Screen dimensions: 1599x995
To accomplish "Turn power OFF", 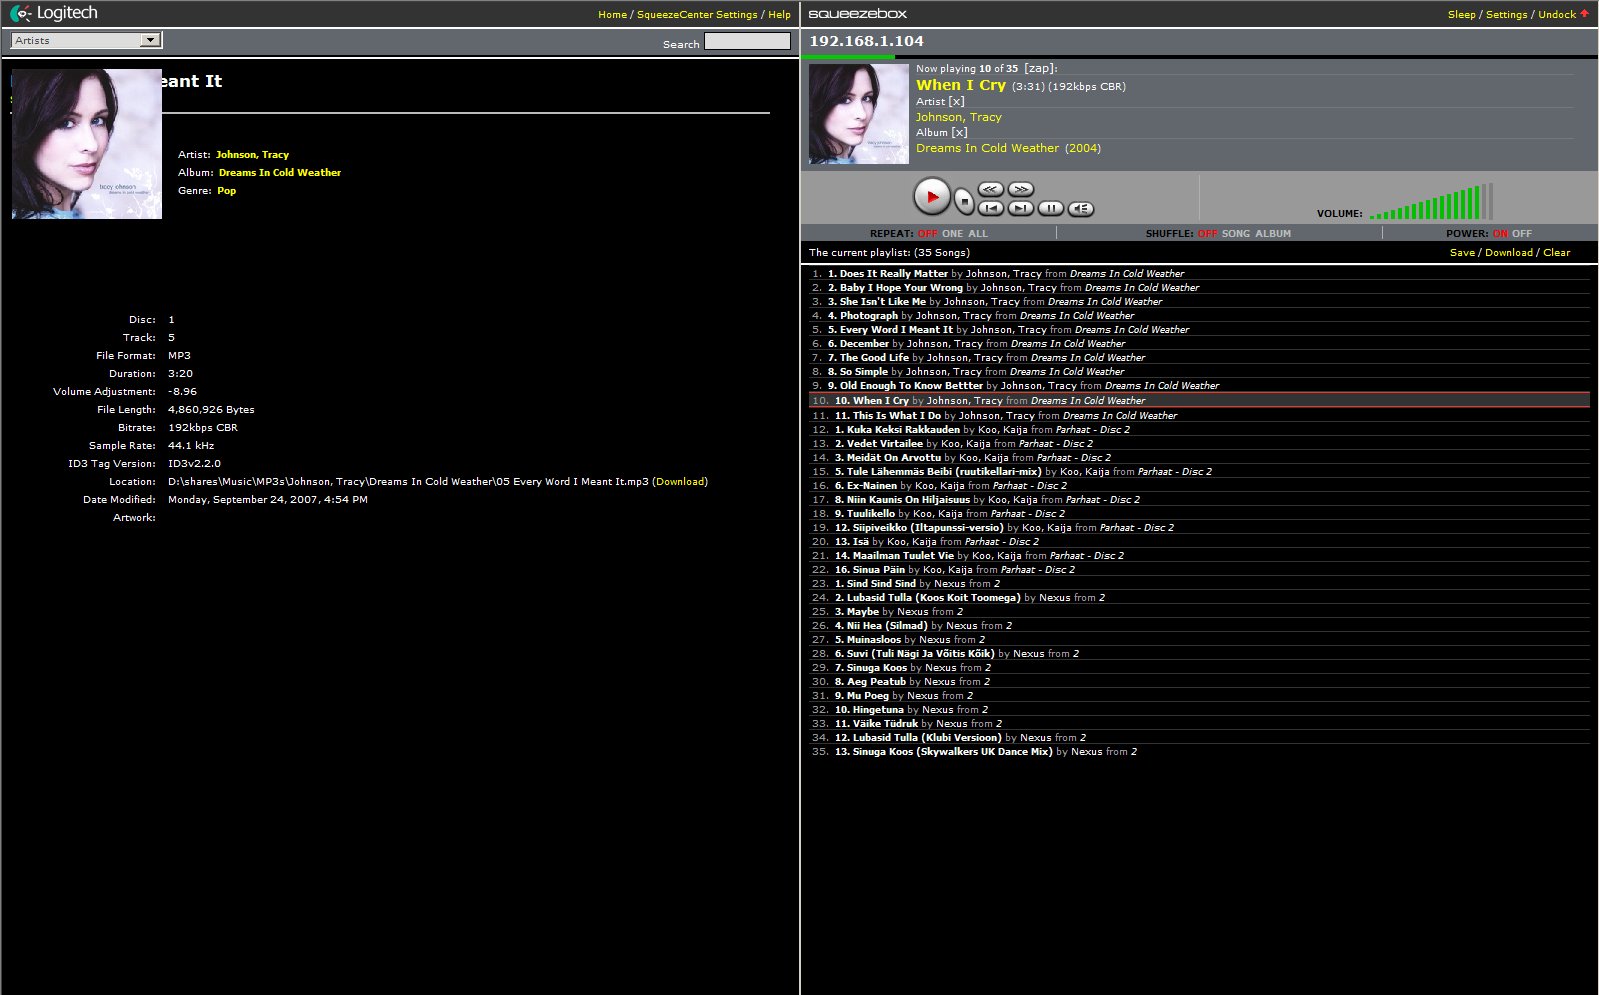I will click(1522, 234).
